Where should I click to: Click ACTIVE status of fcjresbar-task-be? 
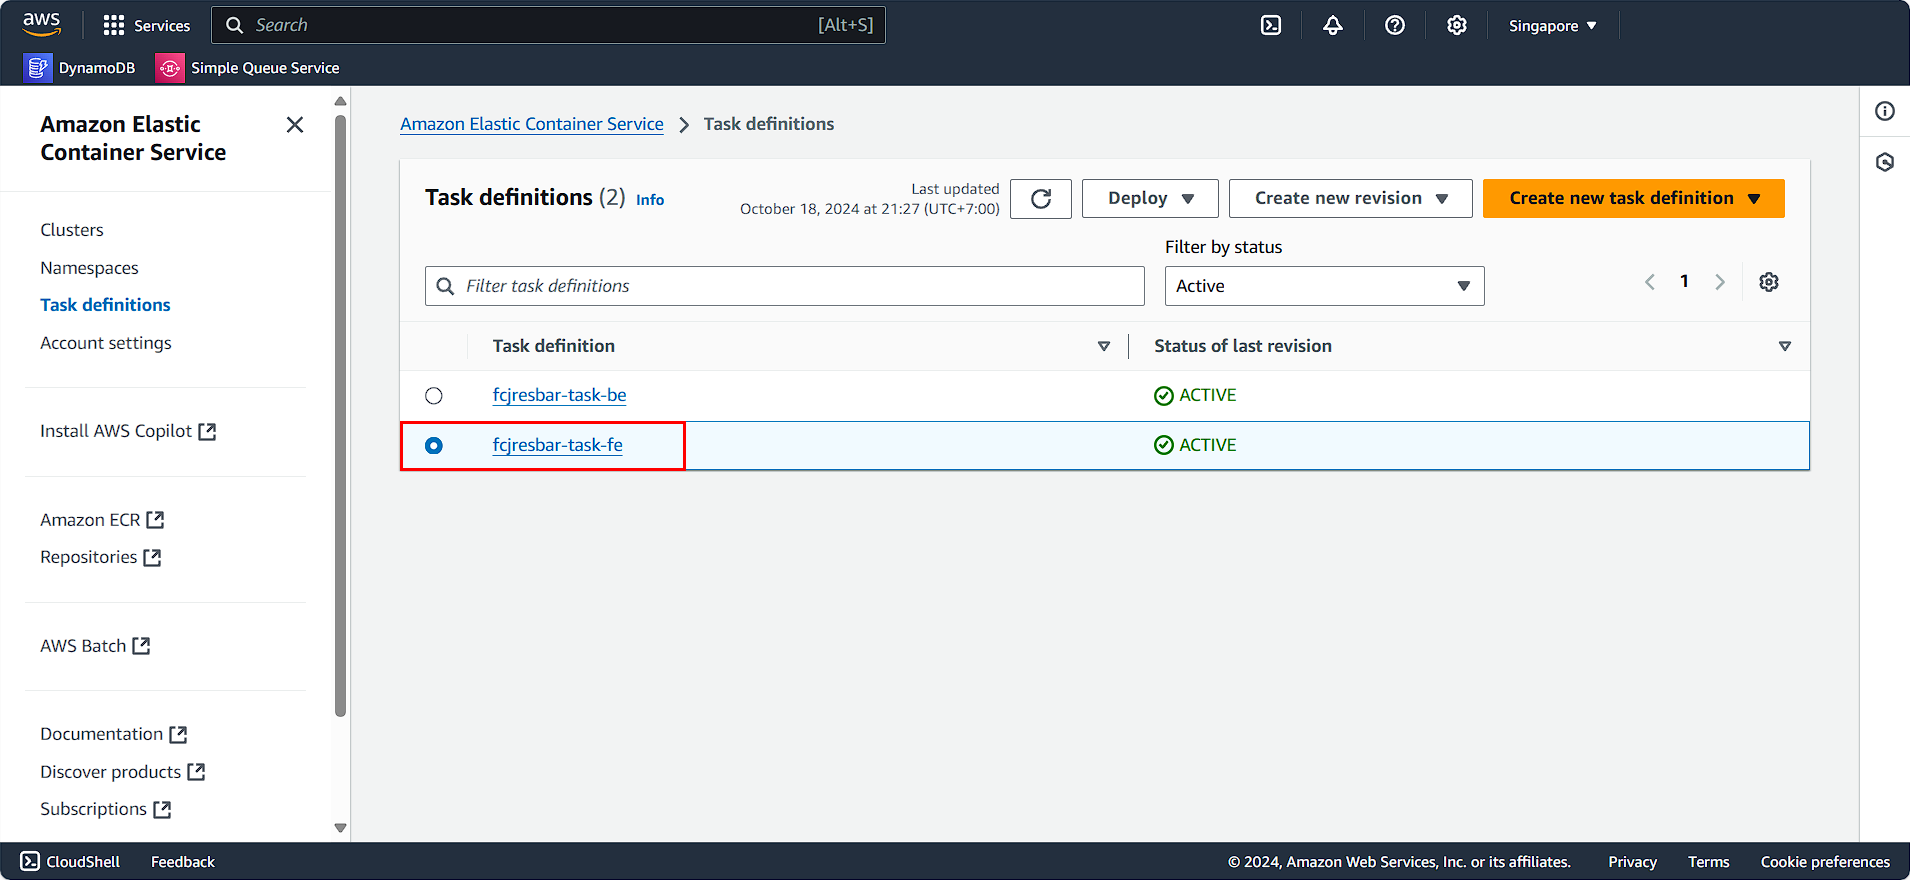(x=1195, y=395)
